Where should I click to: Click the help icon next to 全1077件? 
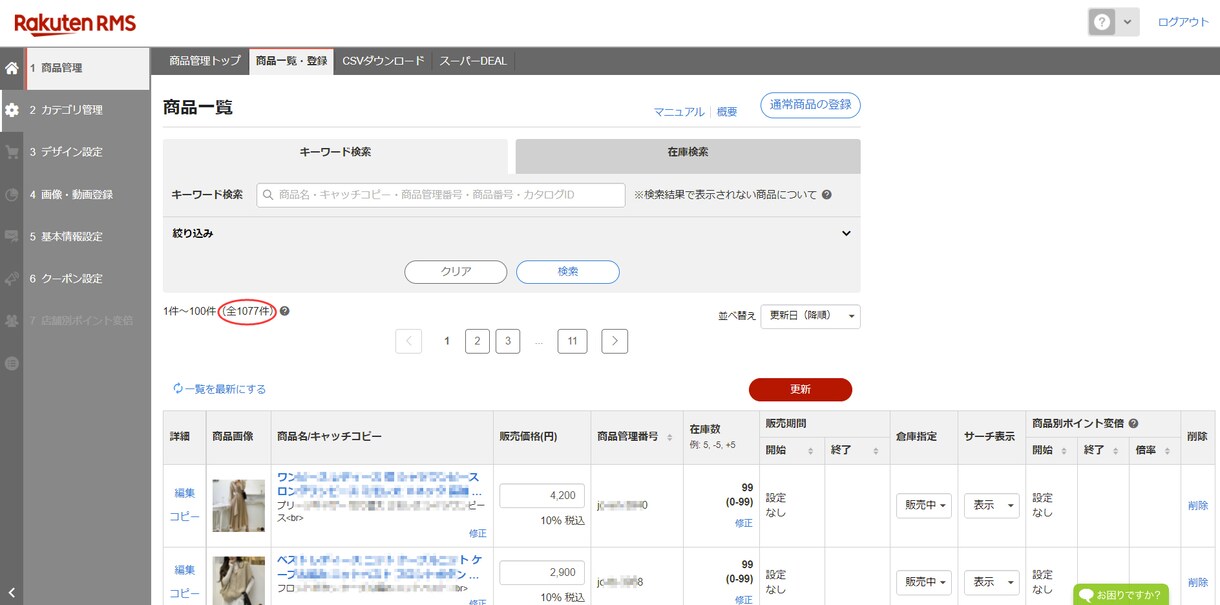pyautogui.click(x=285, y=311)
